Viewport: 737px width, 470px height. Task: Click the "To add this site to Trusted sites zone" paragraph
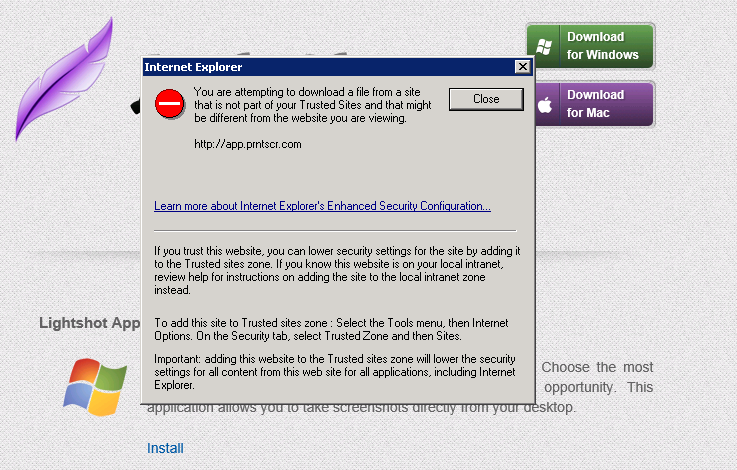click(x=331, y=329)
